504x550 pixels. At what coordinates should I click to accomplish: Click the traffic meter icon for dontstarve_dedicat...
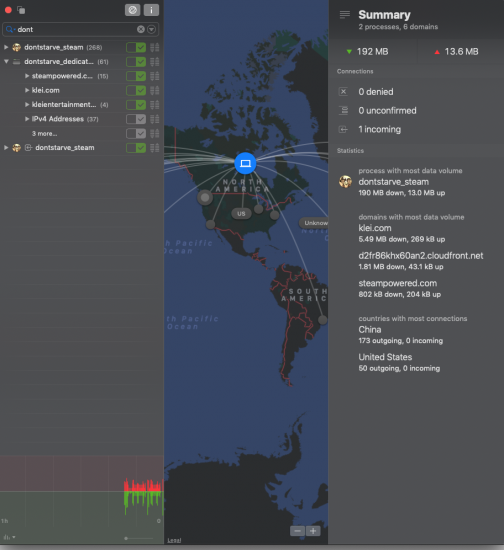pyautogui.click(x=155, y=62)
